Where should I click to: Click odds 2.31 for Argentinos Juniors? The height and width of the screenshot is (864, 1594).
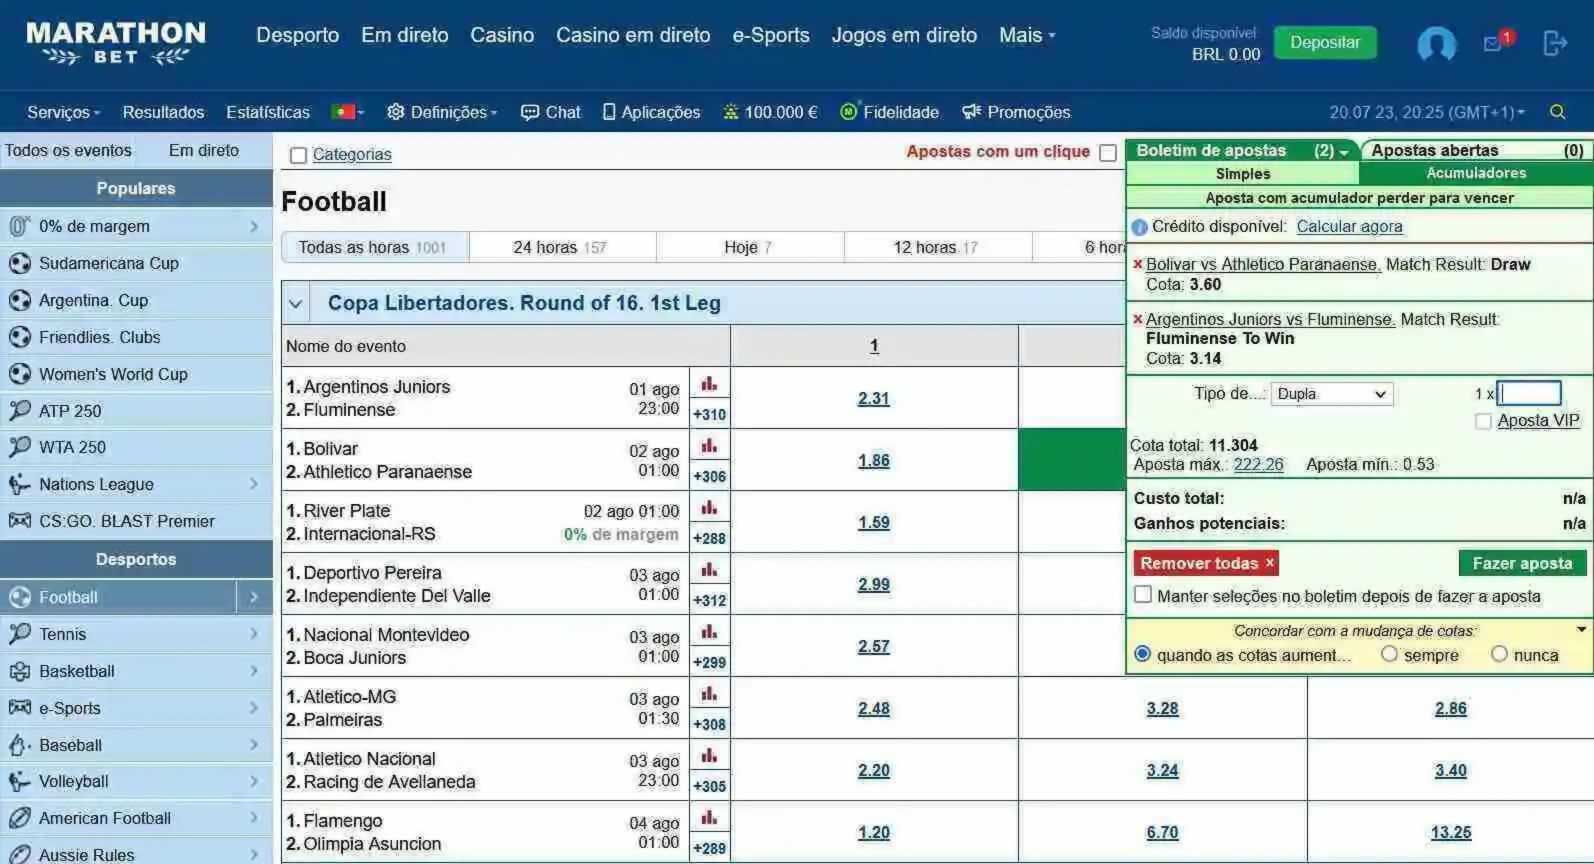tap(874, 398)
